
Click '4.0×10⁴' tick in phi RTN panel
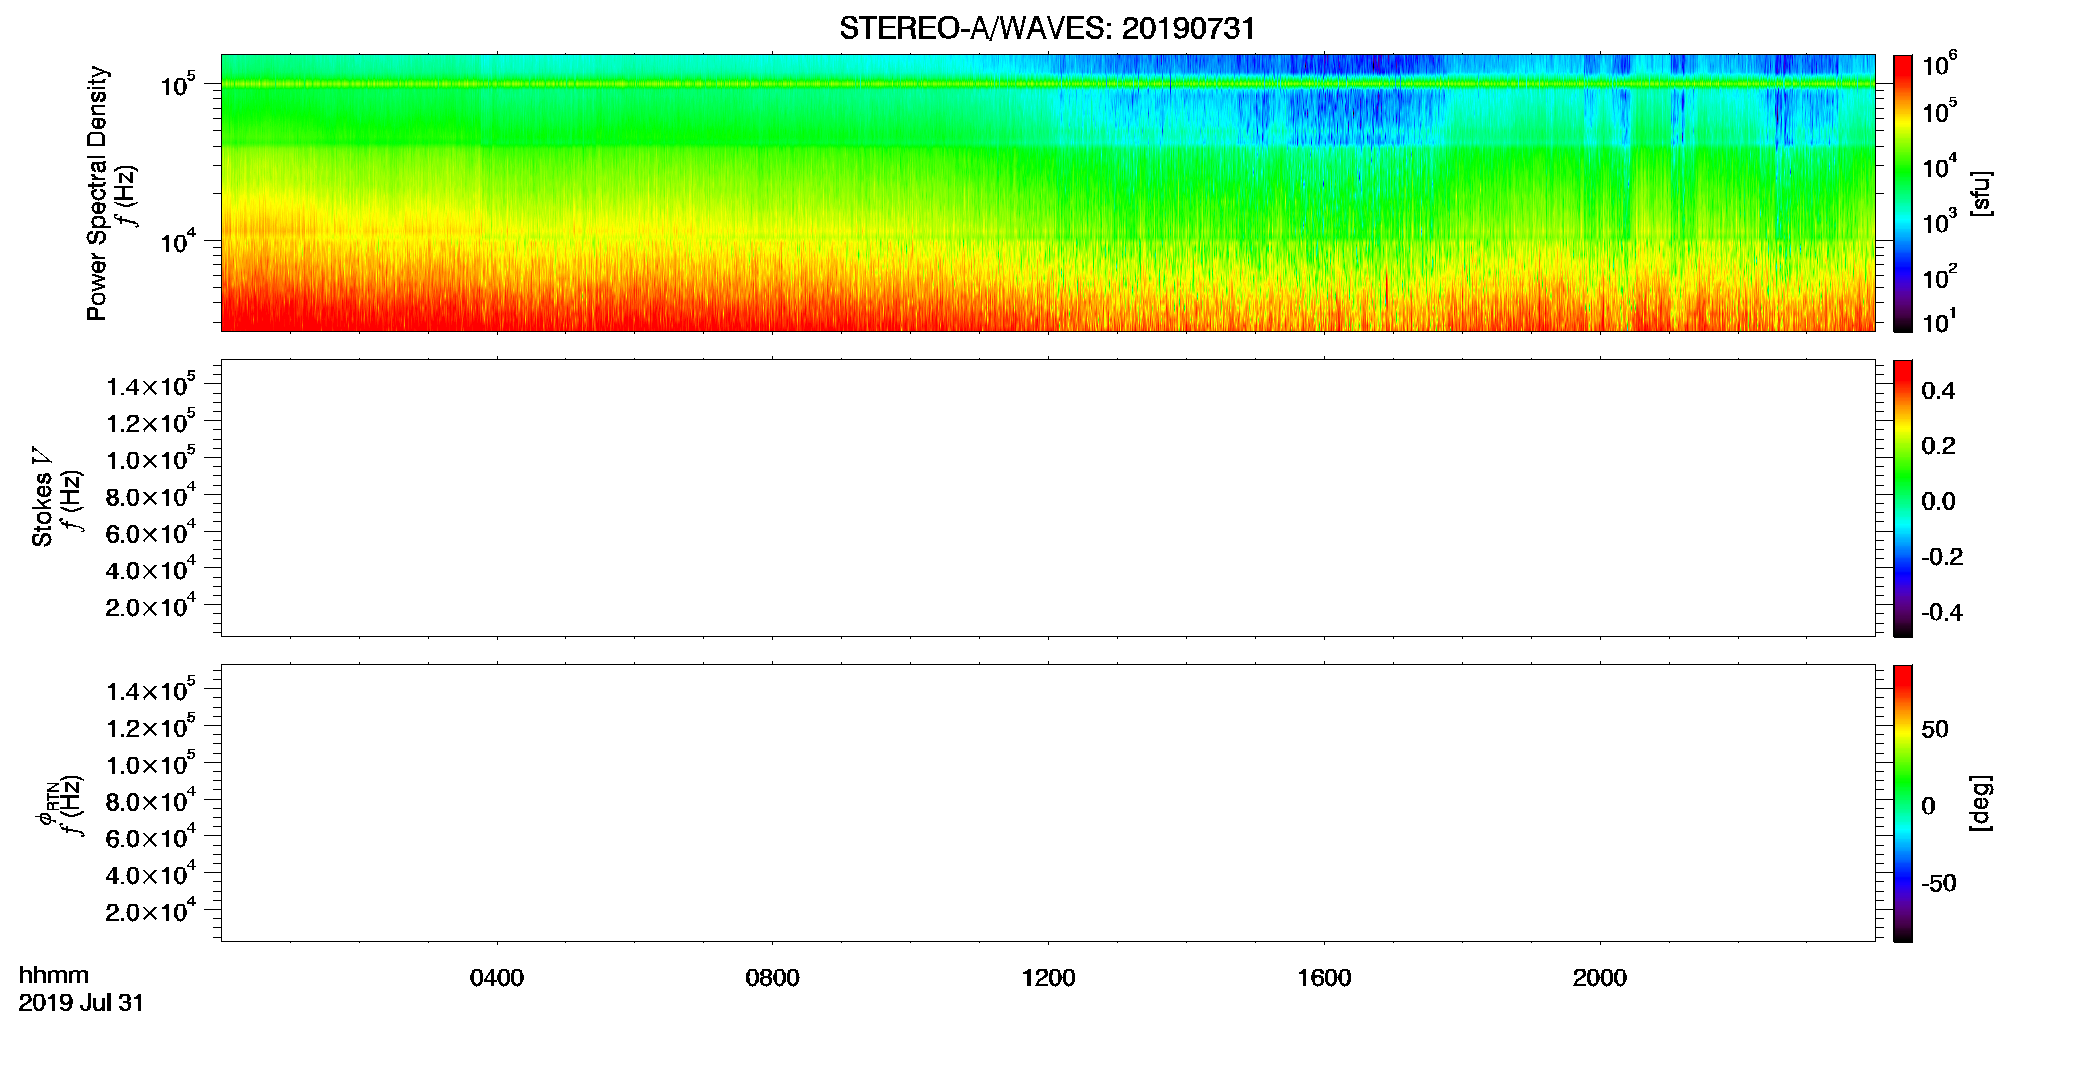click(151, 873)
